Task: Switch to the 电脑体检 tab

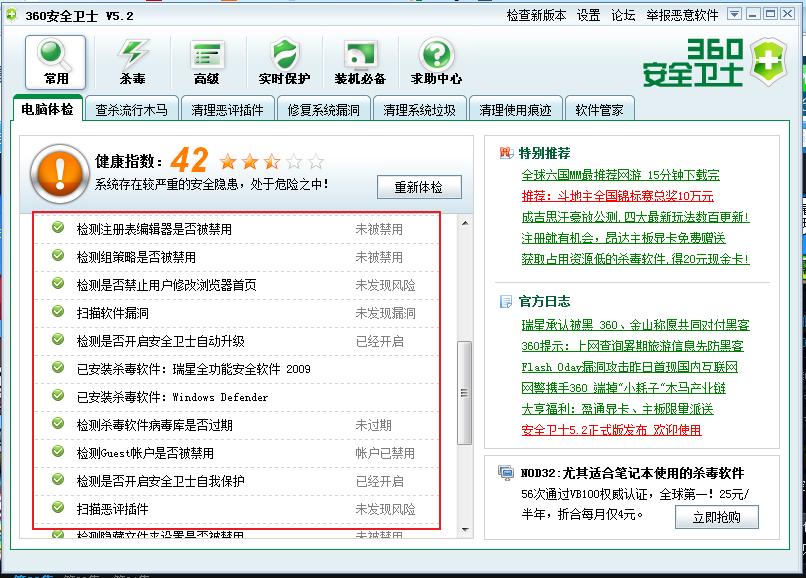Action: tap(47, 109)
